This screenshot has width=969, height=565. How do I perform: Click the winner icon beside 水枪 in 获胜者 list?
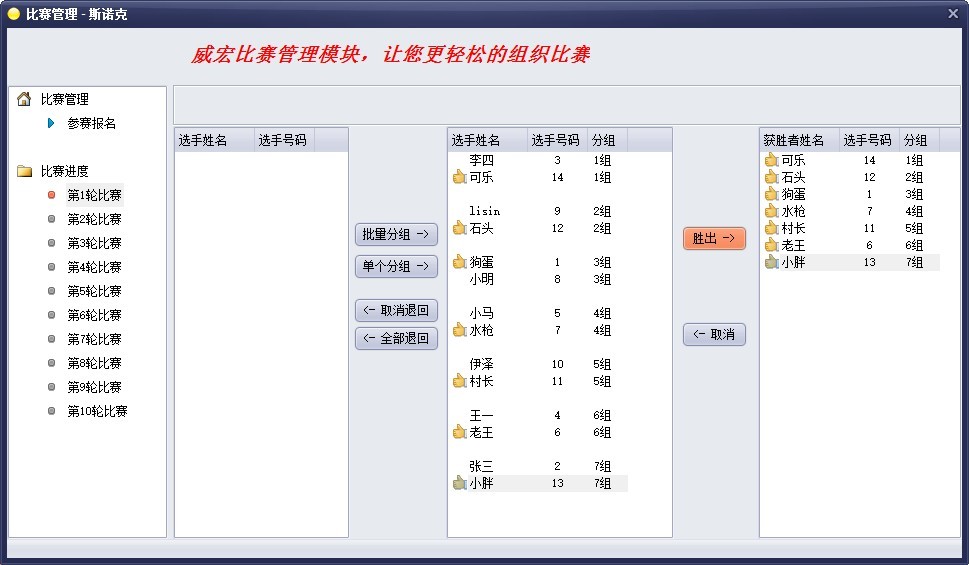coord(771,211)
